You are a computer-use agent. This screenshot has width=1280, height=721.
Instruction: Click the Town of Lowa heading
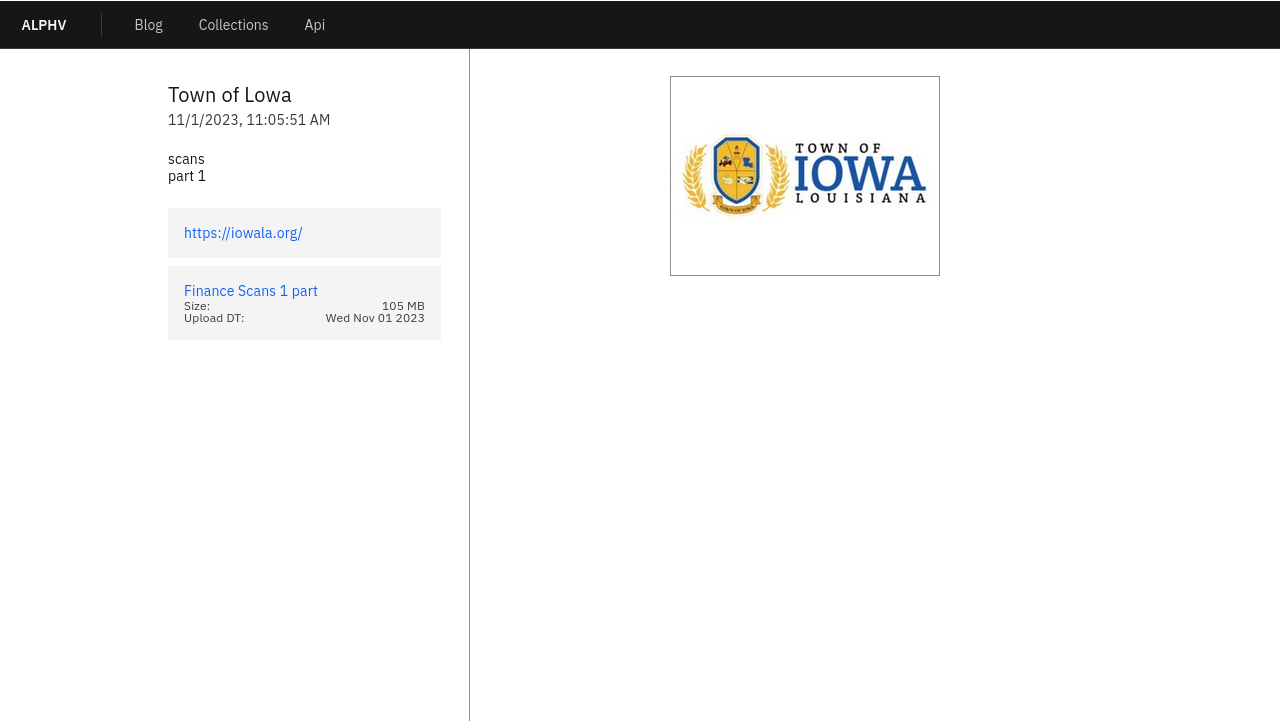(x=230, y=95)
